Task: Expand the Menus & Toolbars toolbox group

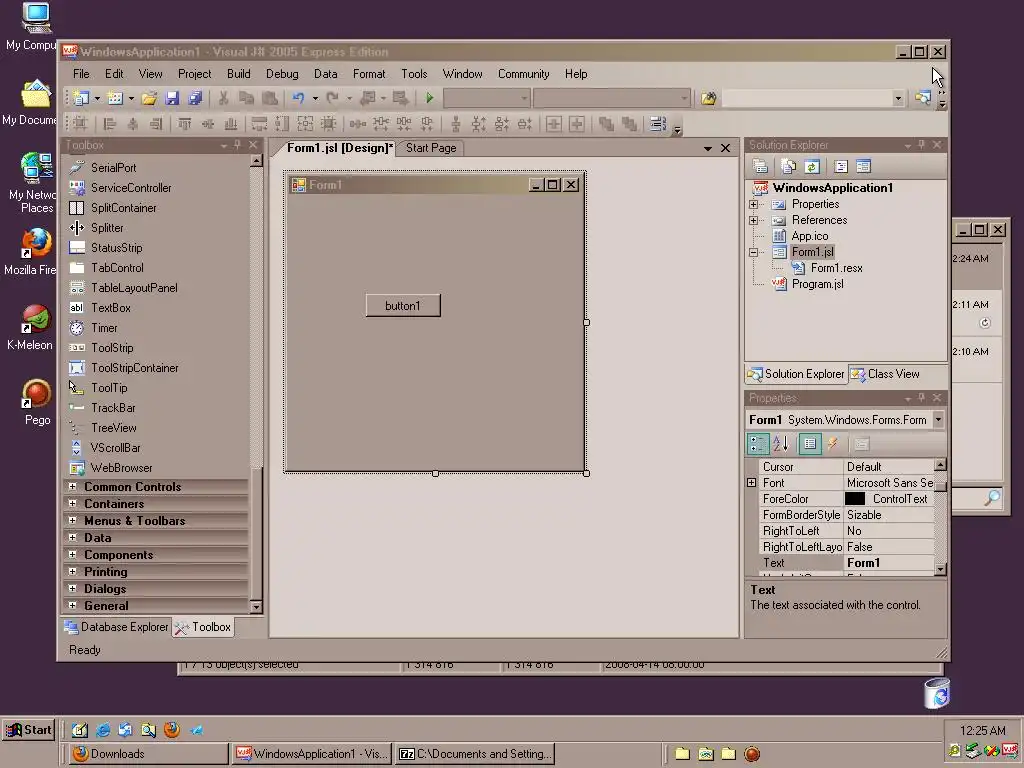Action: 72,520
